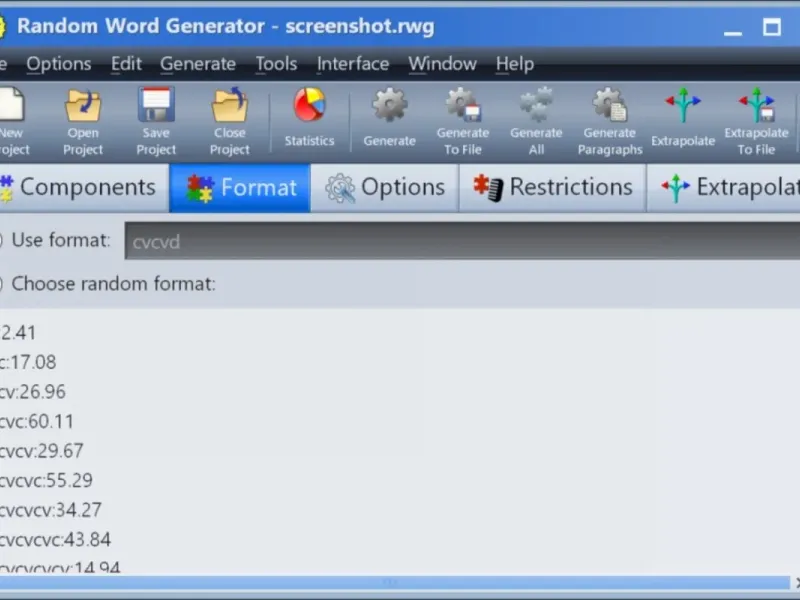Viewport: 800px width, 600px height.
Task: Select the format line ending 2.41
Action: tap(18, 333)
